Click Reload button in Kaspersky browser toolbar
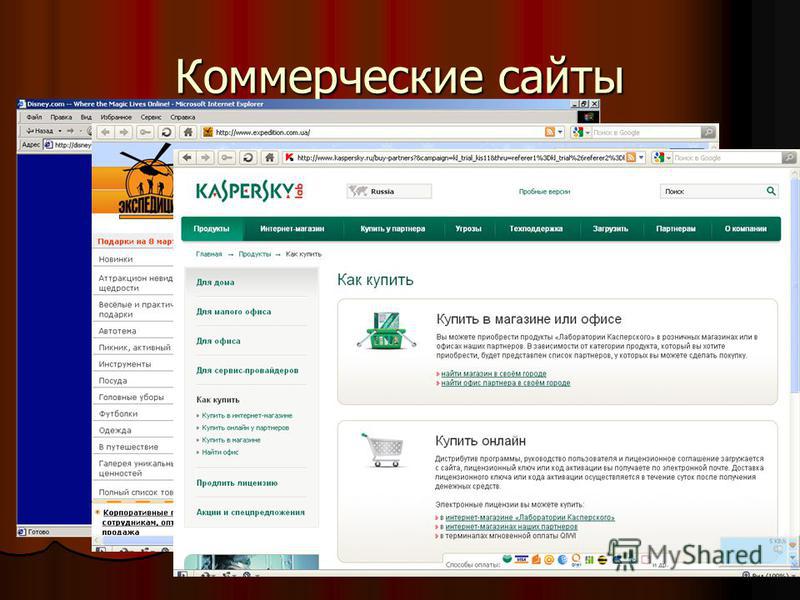The height and width of the screenshot is (600, 800). coord(248,158)
